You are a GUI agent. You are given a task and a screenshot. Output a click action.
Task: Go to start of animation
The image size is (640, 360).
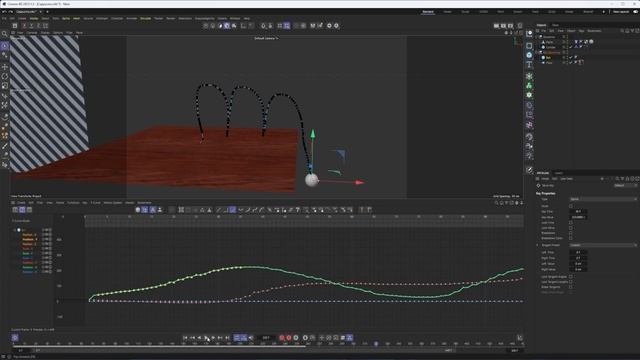tap(185, 338)
